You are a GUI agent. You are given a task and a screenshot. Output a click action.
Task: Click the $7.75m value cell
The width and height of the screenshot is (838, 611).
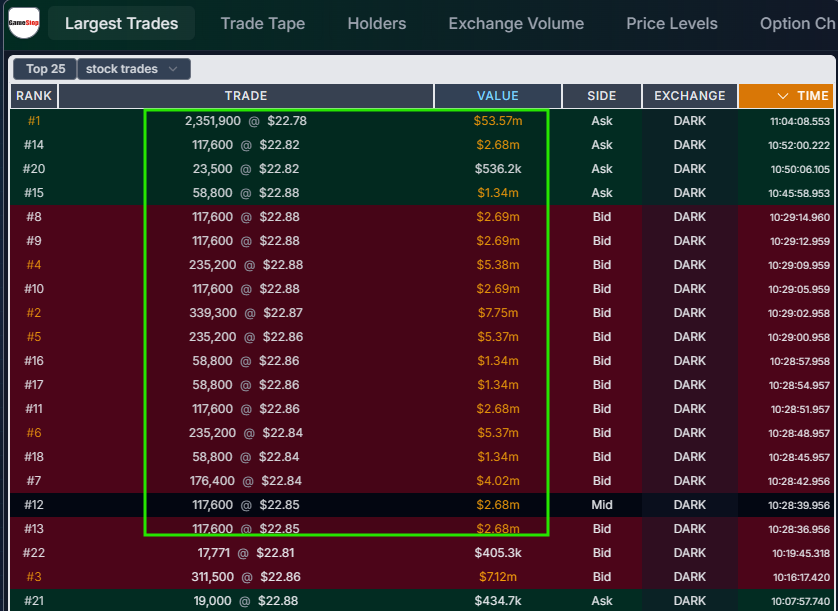pos(498,313)
